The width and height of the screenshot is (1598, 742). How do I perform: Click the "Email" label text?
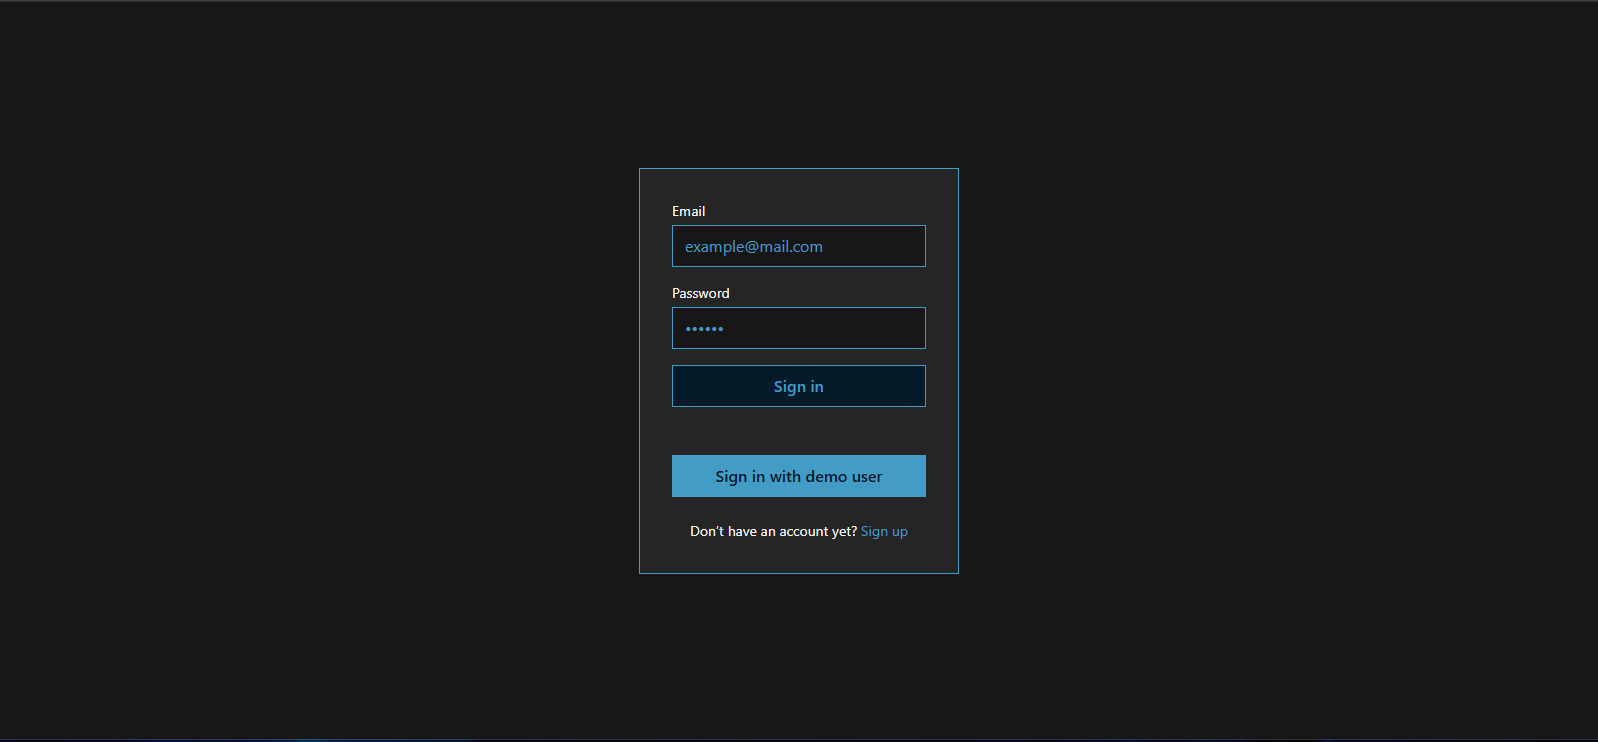point(688,211)
